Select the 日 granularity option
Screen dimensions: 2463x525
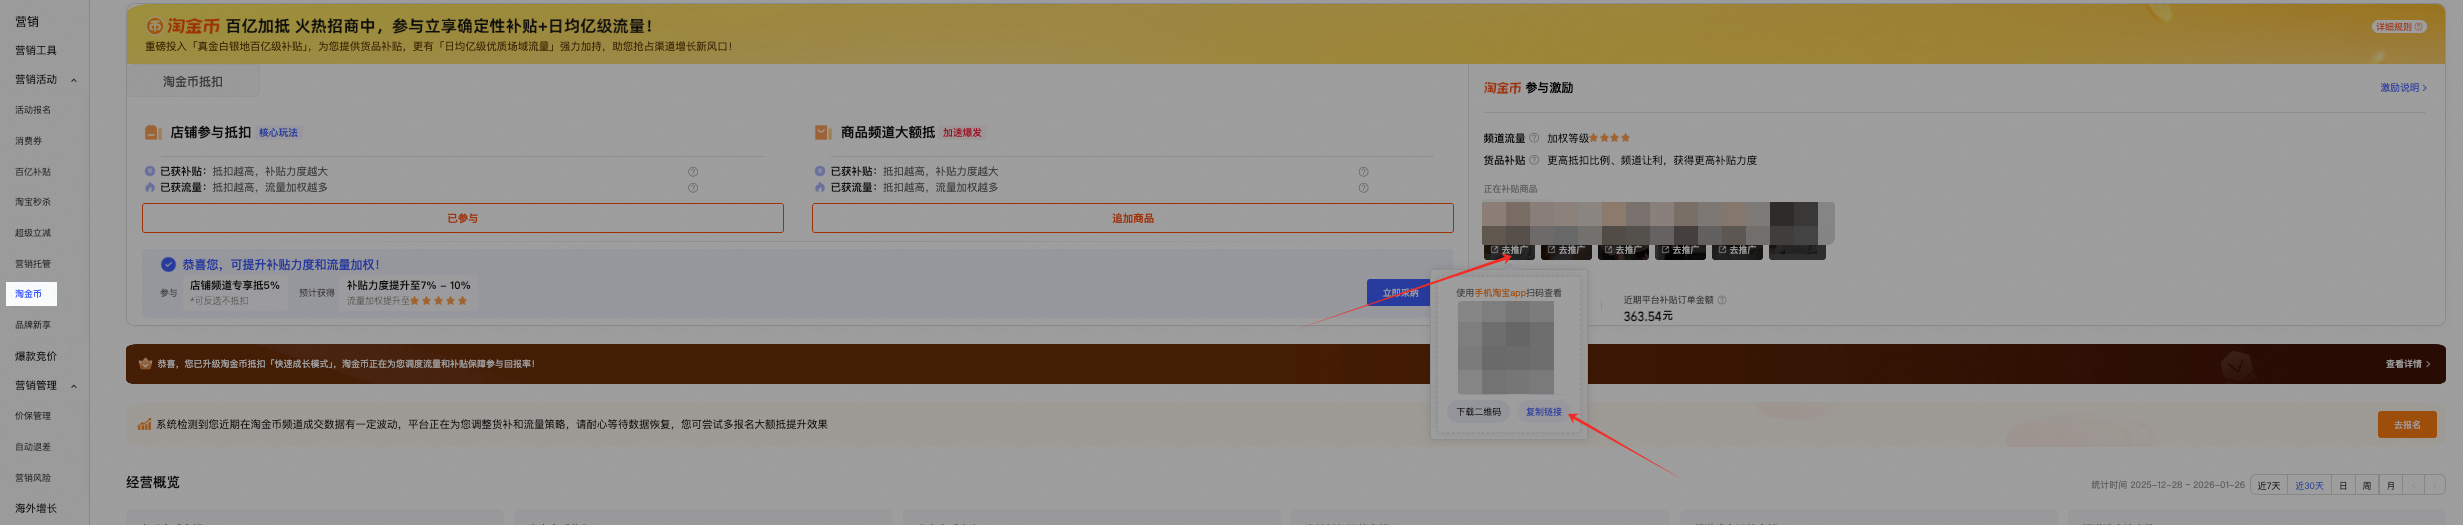[x=2343, y=486]
